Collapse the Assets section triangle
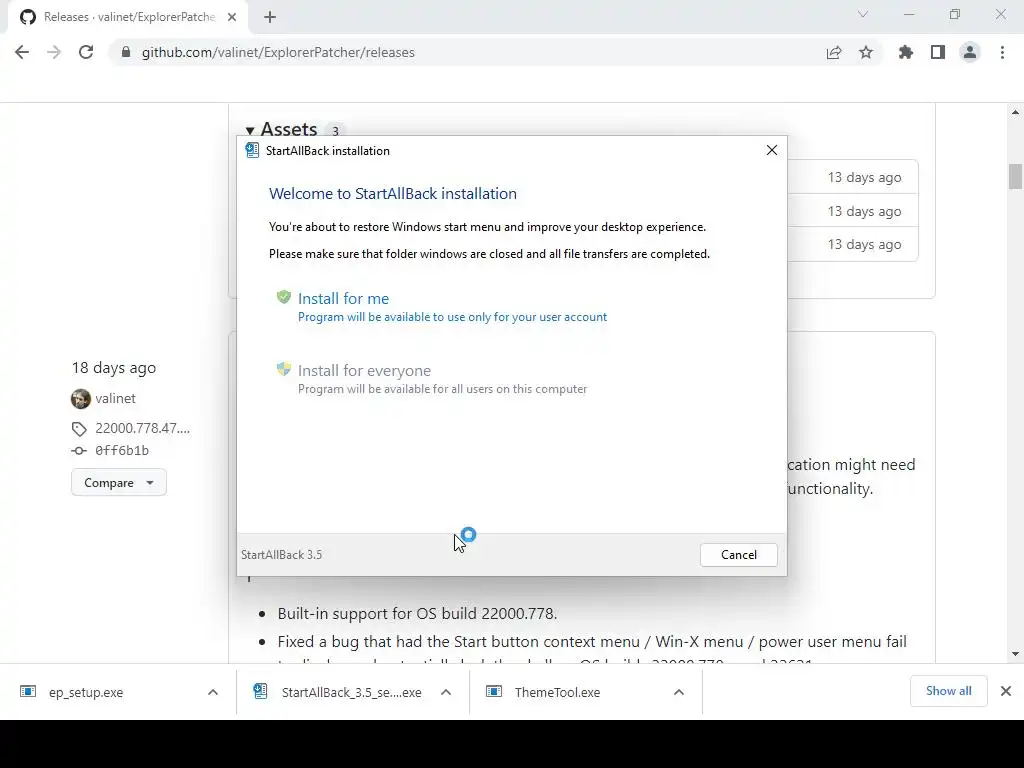This screenshot has height=768, width=1024. click(x=249, y=131)
